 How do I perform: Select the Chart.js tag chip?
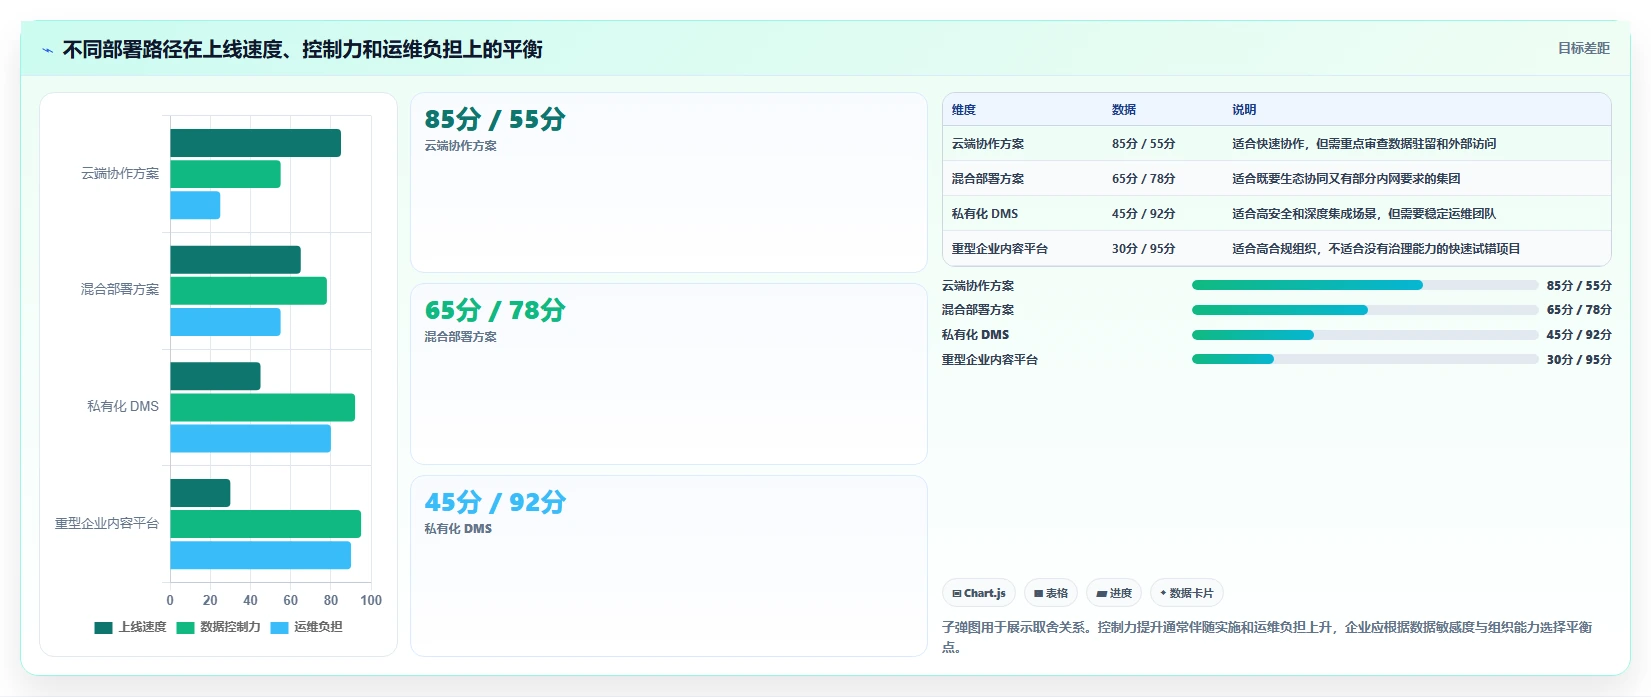point(979,593)
